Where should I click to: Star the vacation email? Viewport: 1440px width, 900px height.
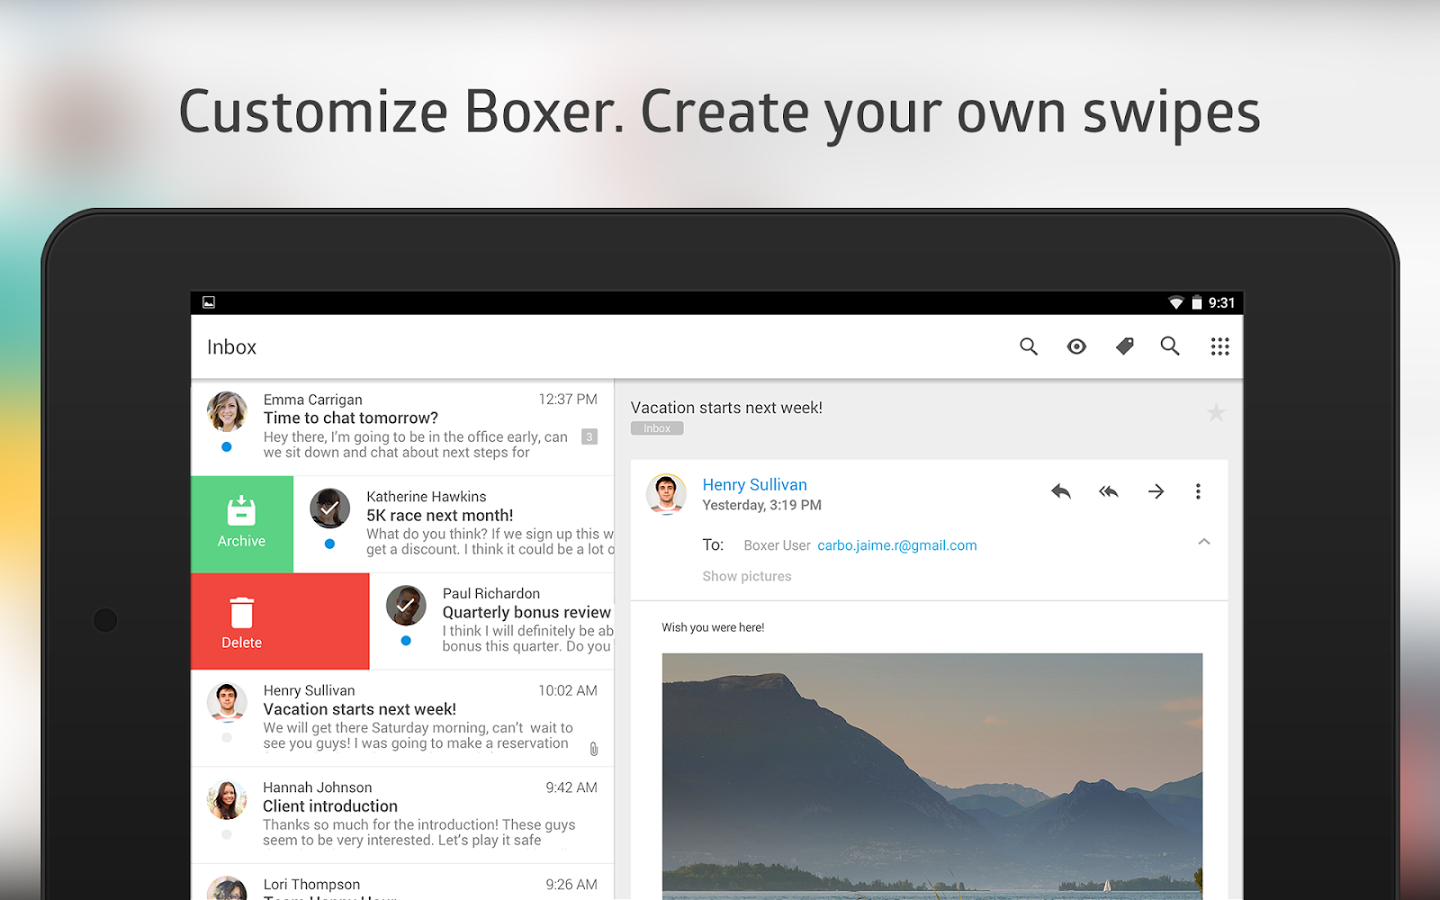point(1216,412)
